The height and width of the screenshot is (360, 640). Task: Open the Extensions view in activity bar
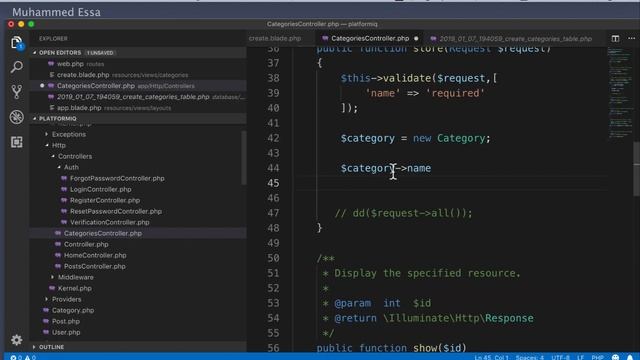point(16,142)
